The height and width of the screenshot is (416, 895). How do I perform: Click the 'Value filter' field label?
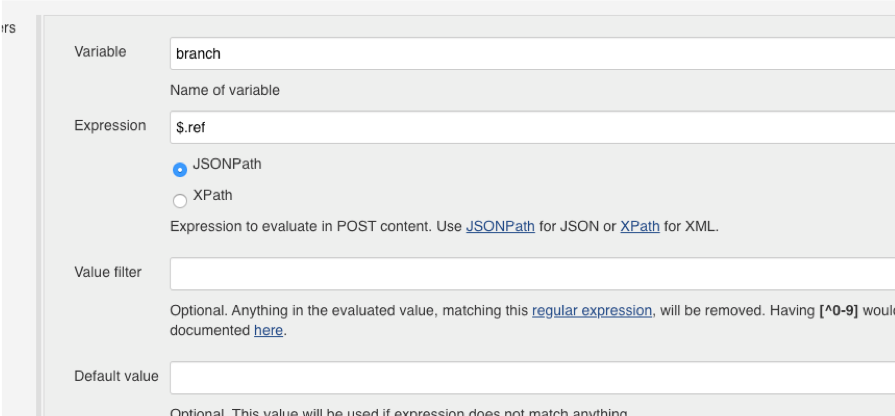108,272
